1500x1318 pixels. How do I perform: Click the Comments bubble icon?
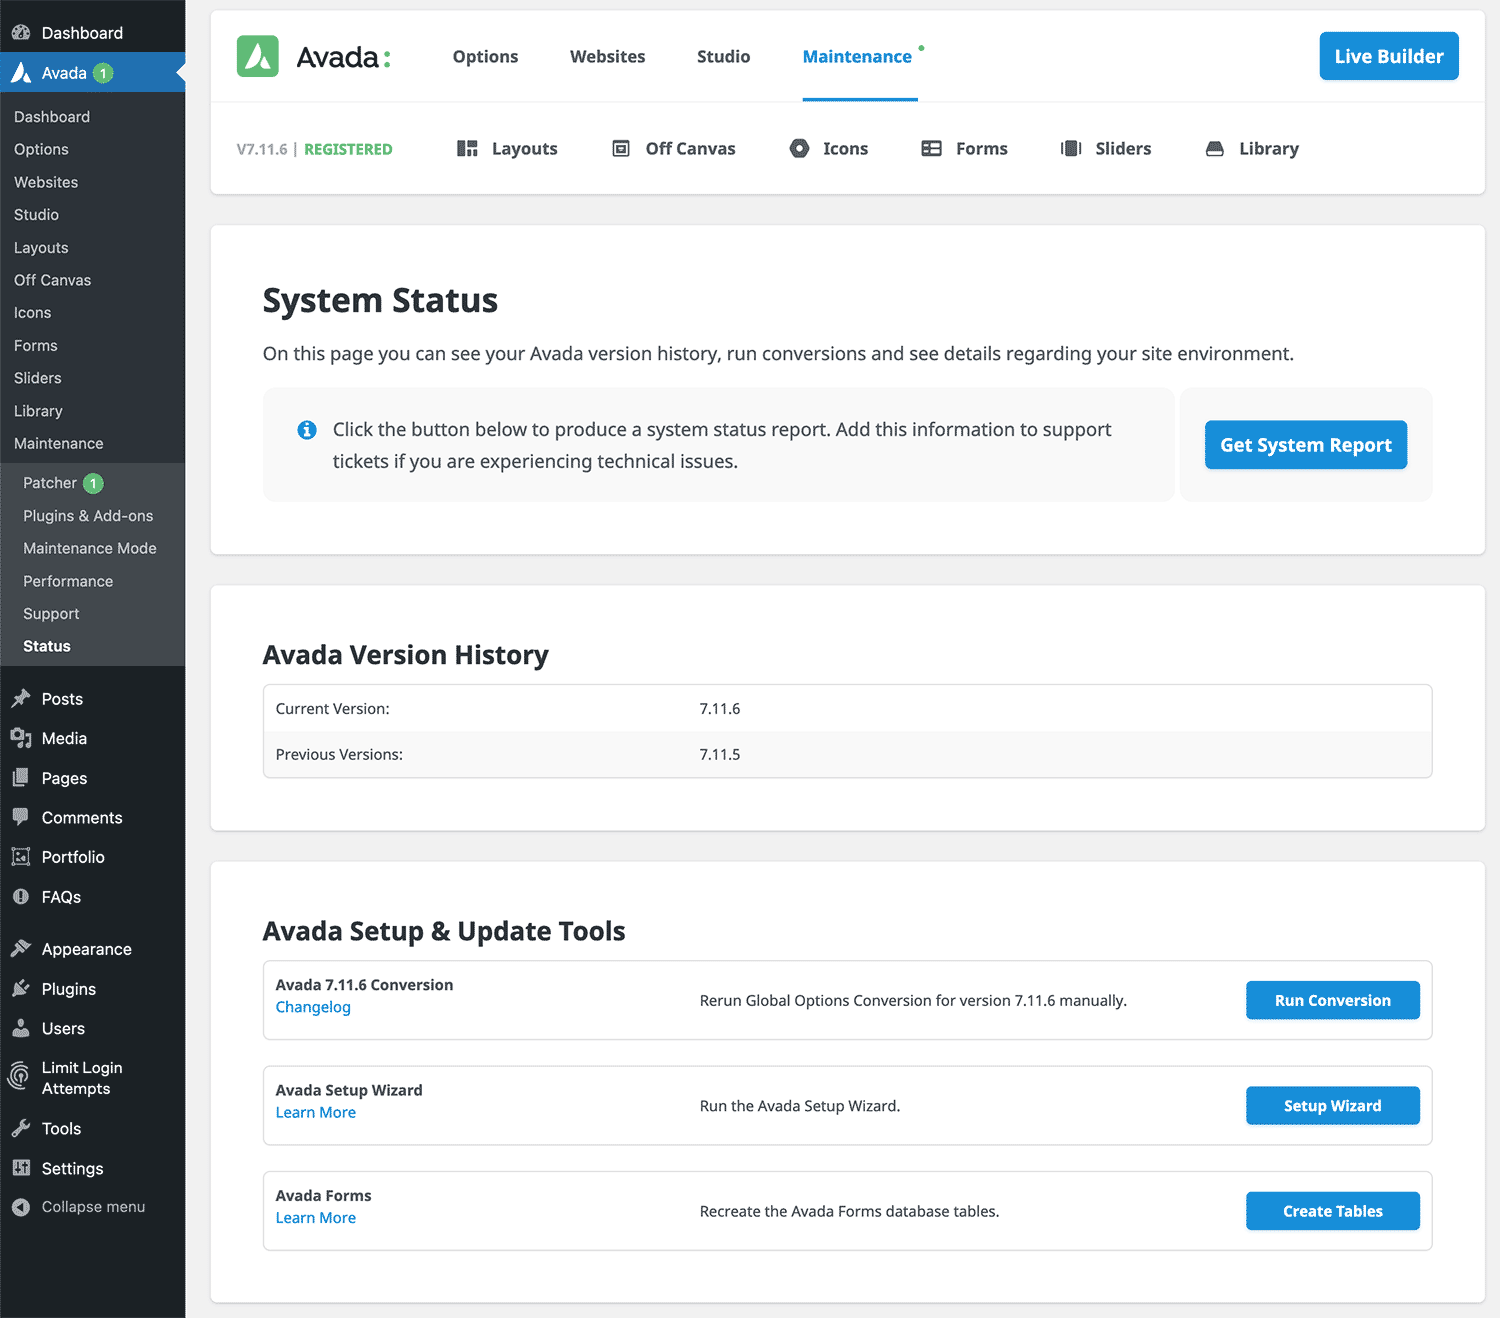(21, 816)
